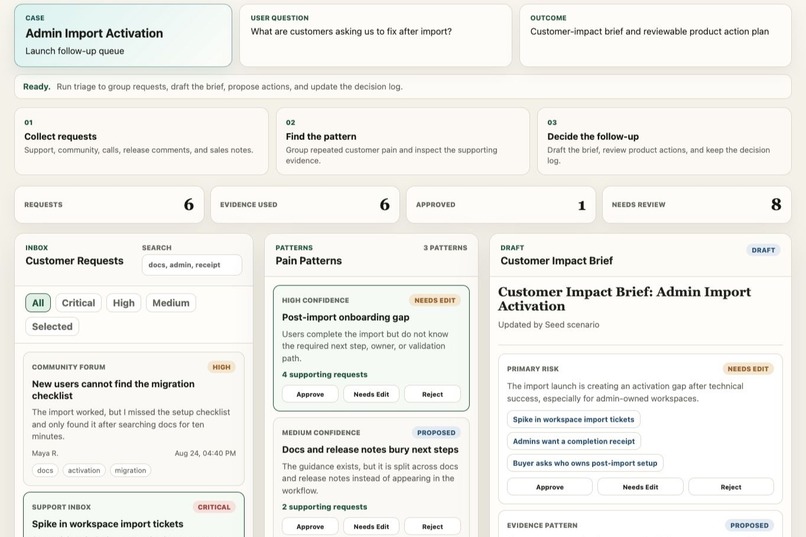Show only Selected requests
The width and height of the screenshot is (806, 537).
click(52, 326)
